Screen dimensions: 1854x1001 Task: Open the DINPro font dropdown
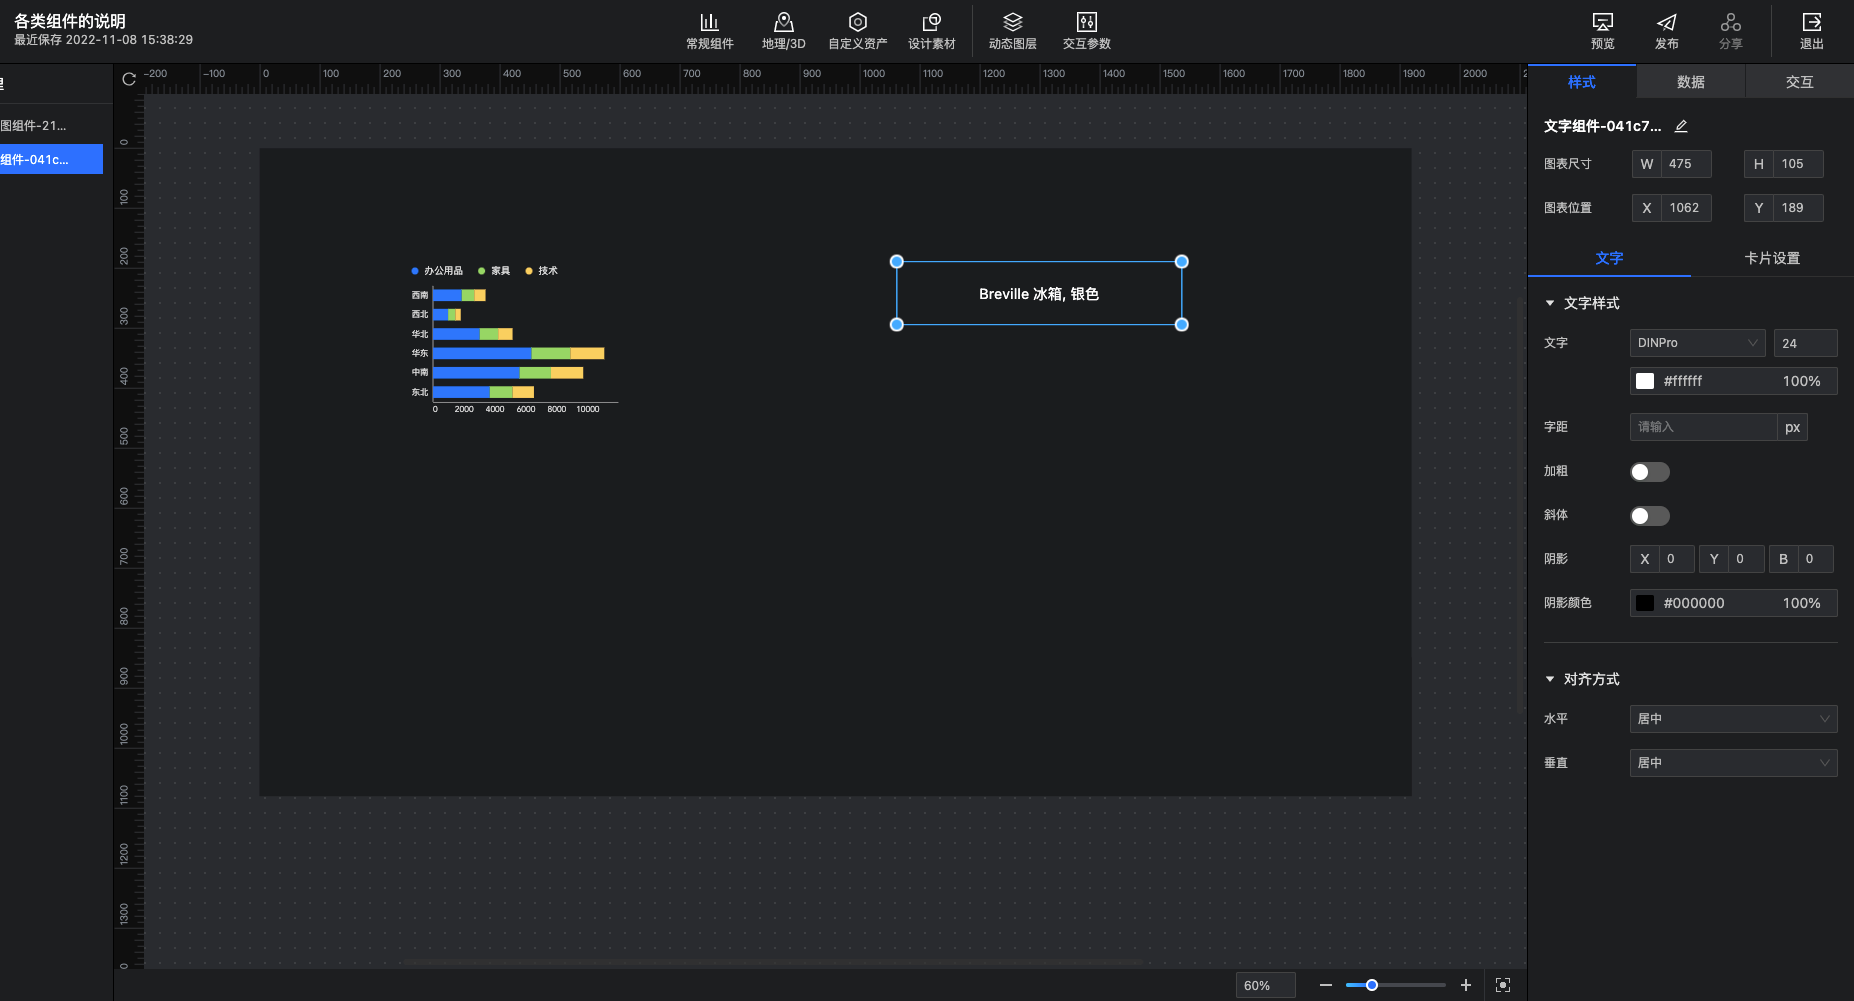click(x=1697, y=343)
